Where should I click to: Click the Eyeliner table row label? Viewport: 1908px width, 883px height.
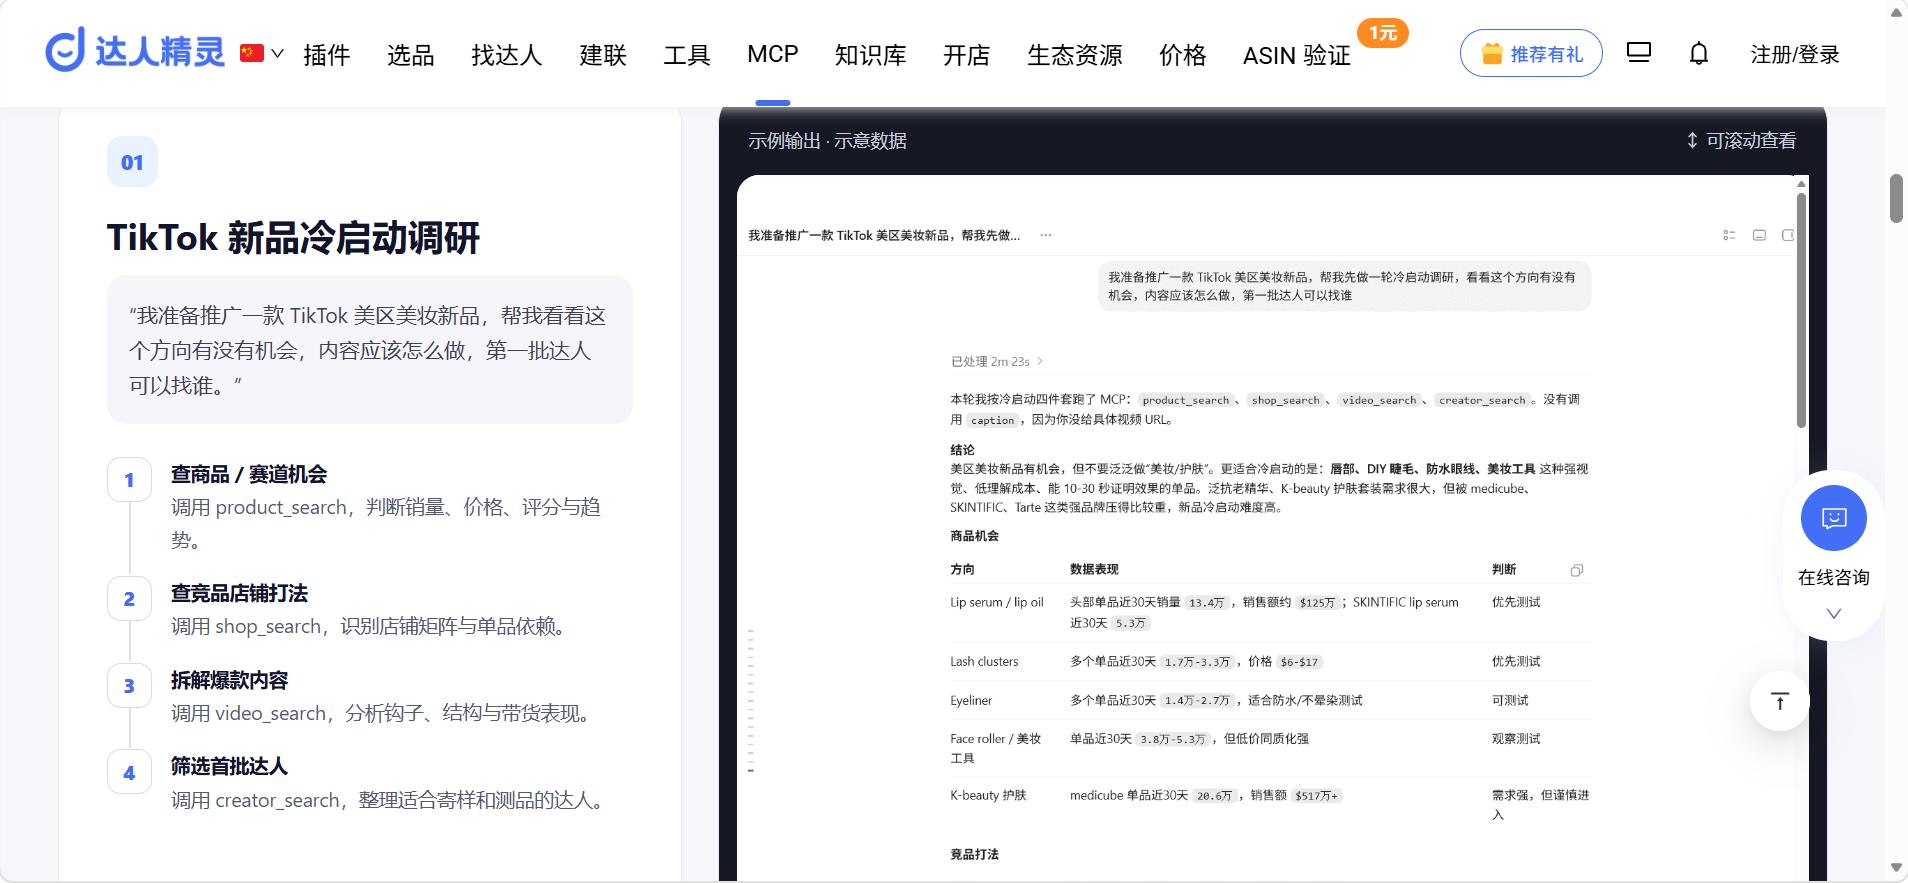(x=971, y=701)
